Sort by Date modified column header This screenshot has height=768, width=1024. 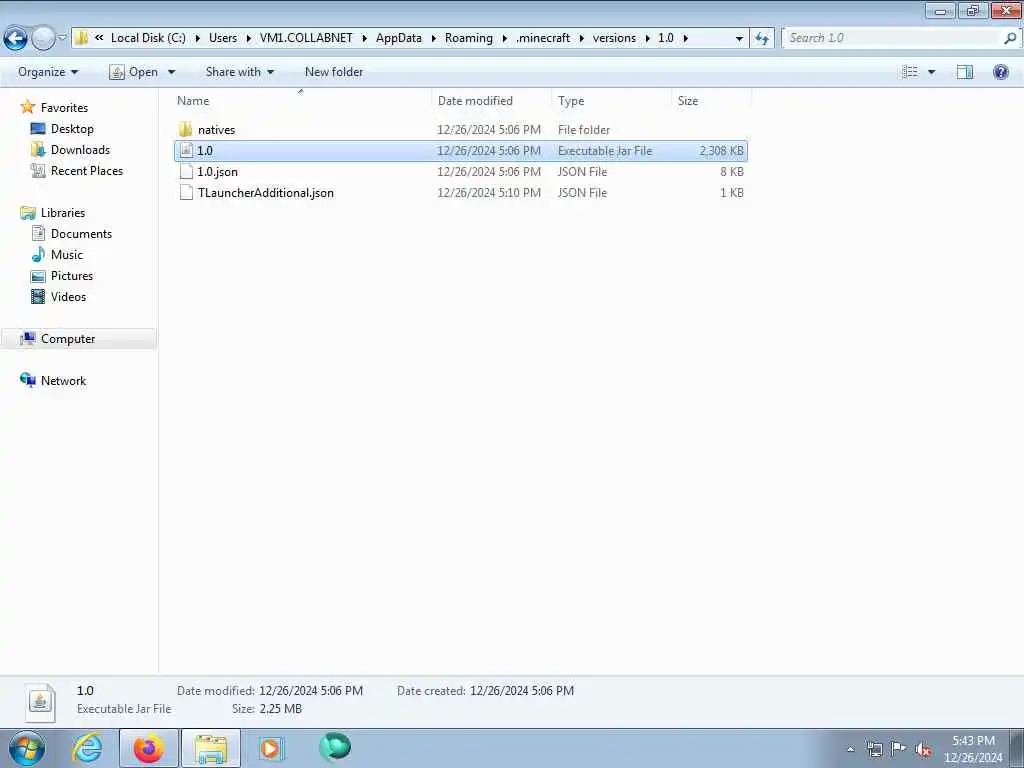491,101
